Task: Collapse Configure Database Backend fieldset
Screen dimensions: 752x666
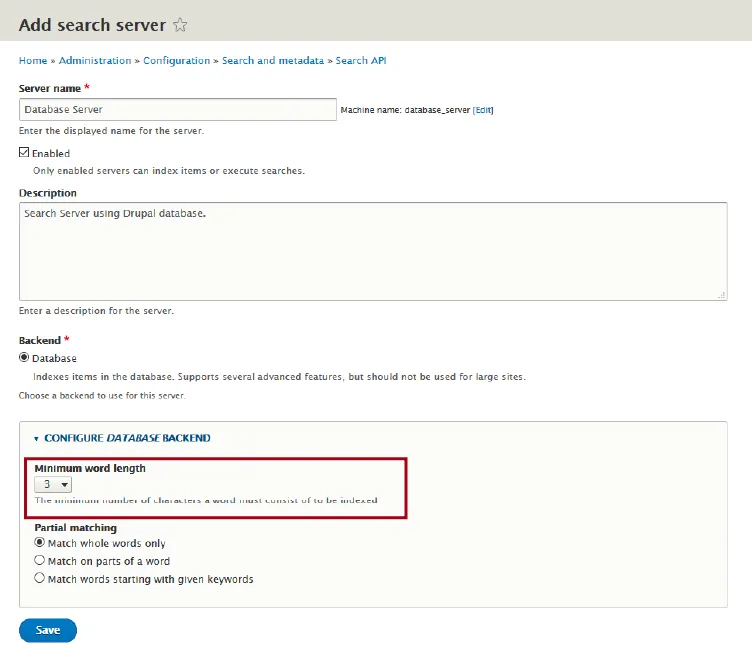Action: click(127, 438)
